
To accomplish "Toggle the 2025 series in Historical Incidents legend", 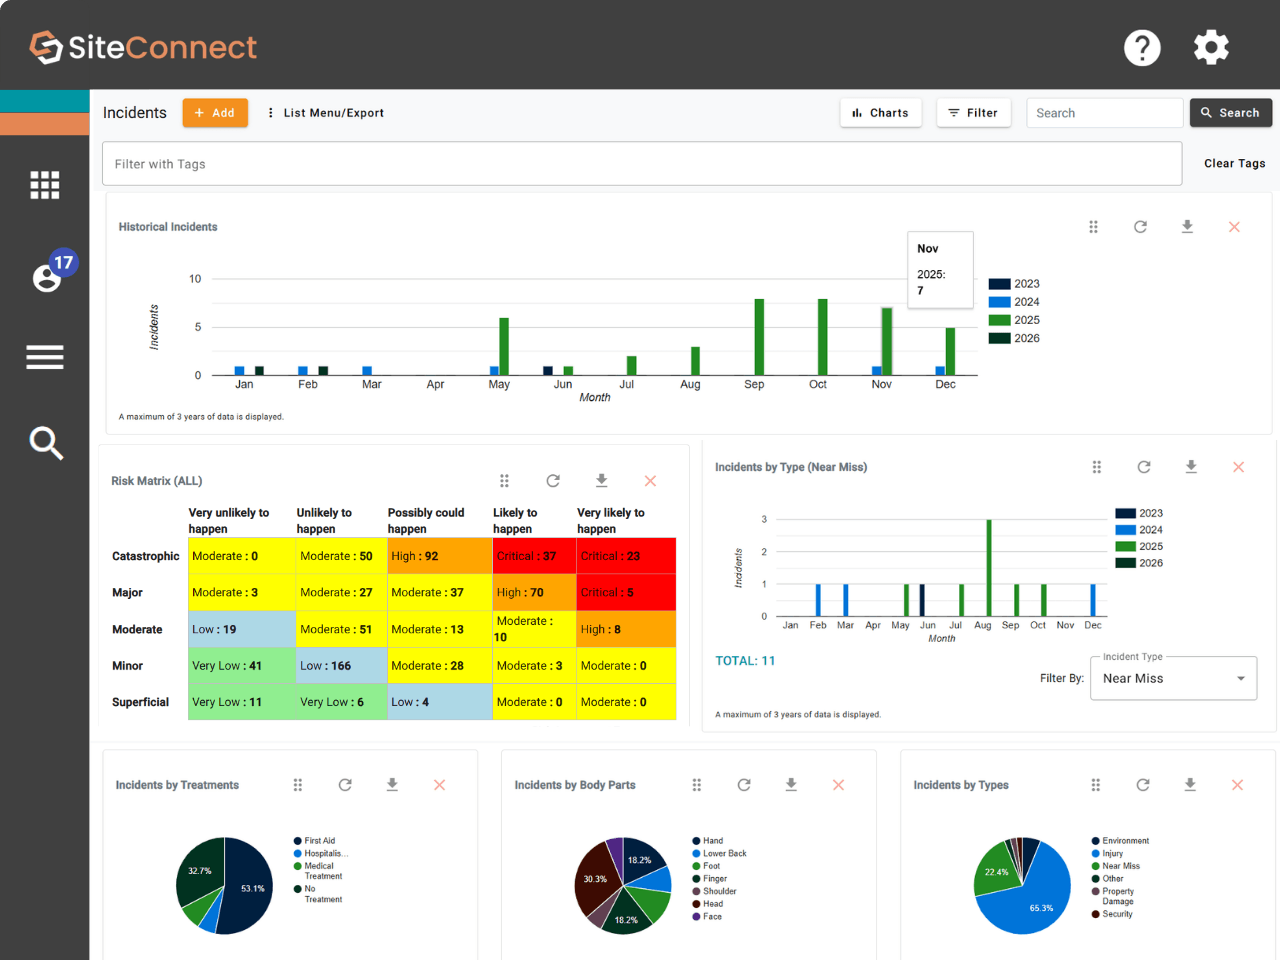I will 1015,320.
